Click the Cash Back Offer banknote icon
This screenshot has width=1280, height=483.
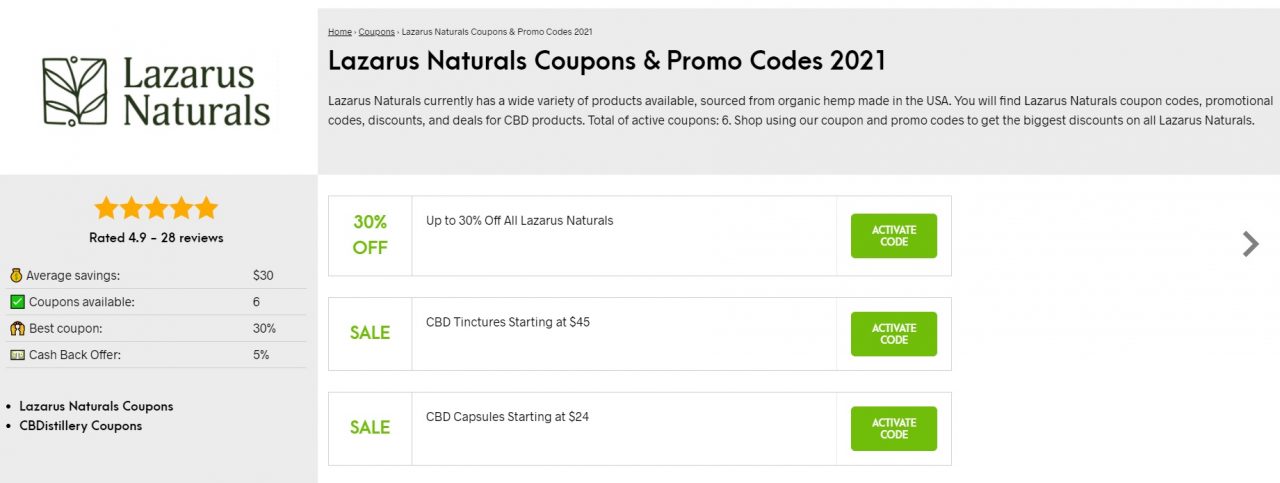coord(17,355)
